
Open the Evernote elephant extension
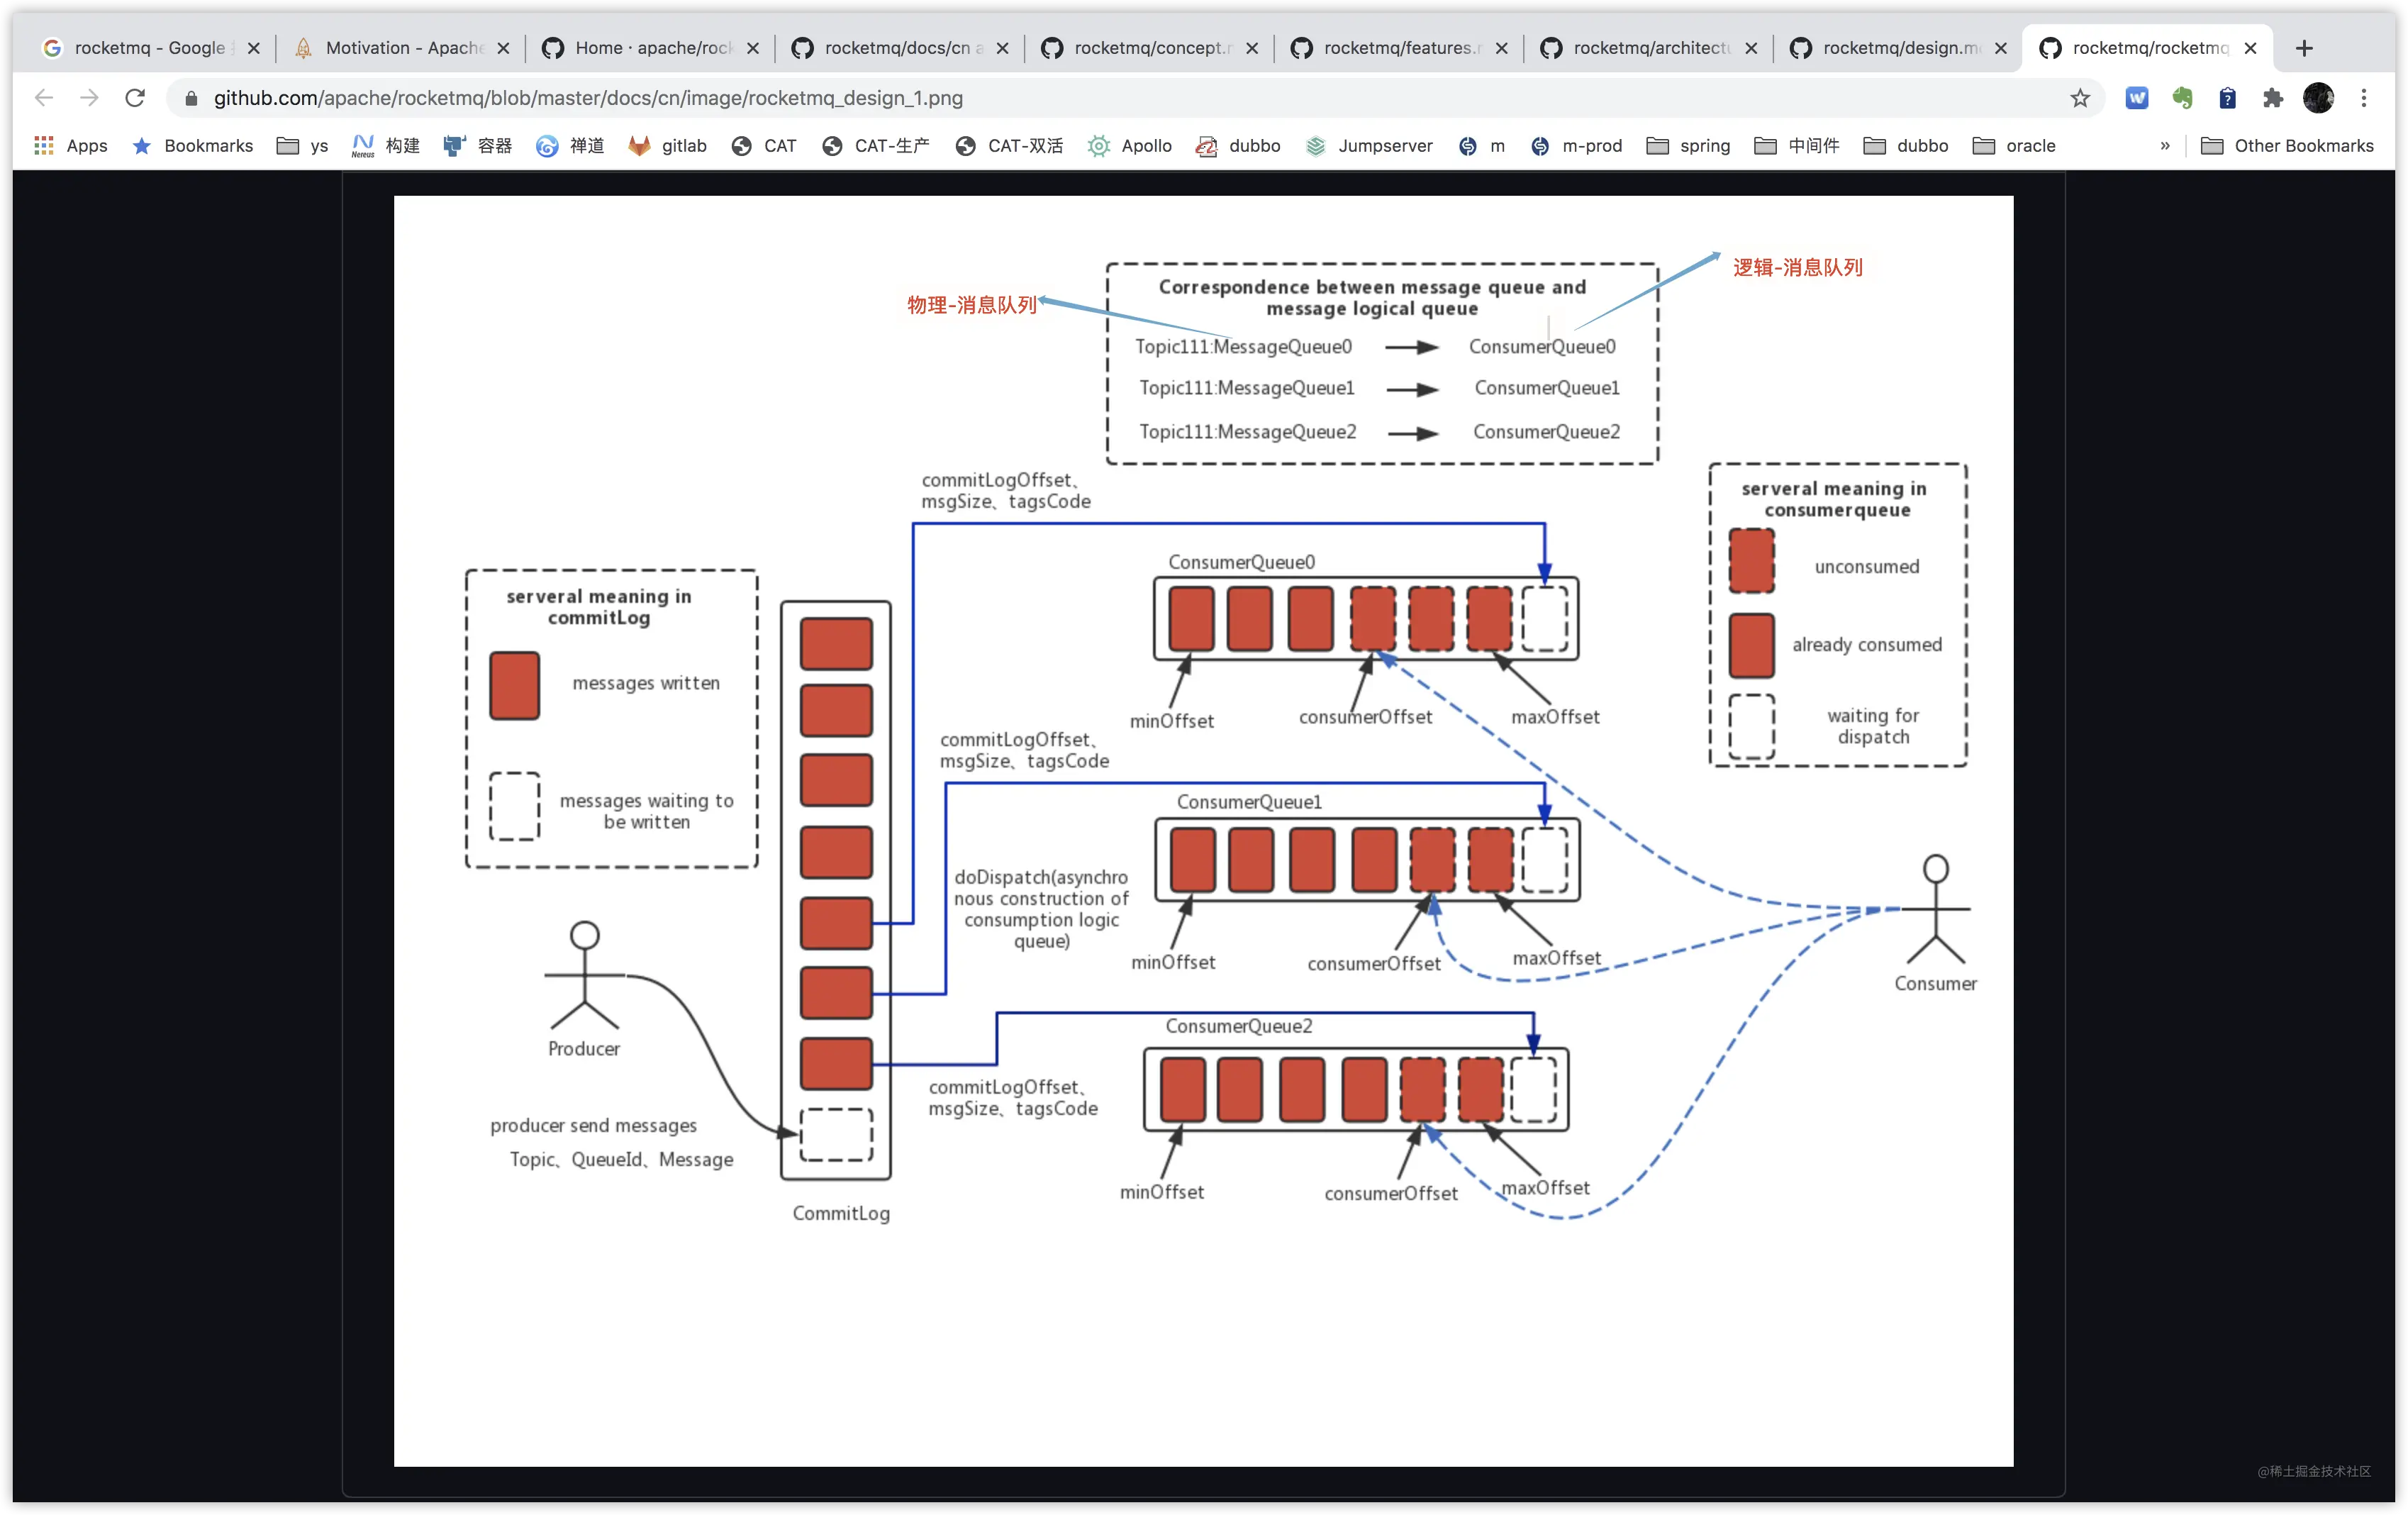coord(2183,98)
